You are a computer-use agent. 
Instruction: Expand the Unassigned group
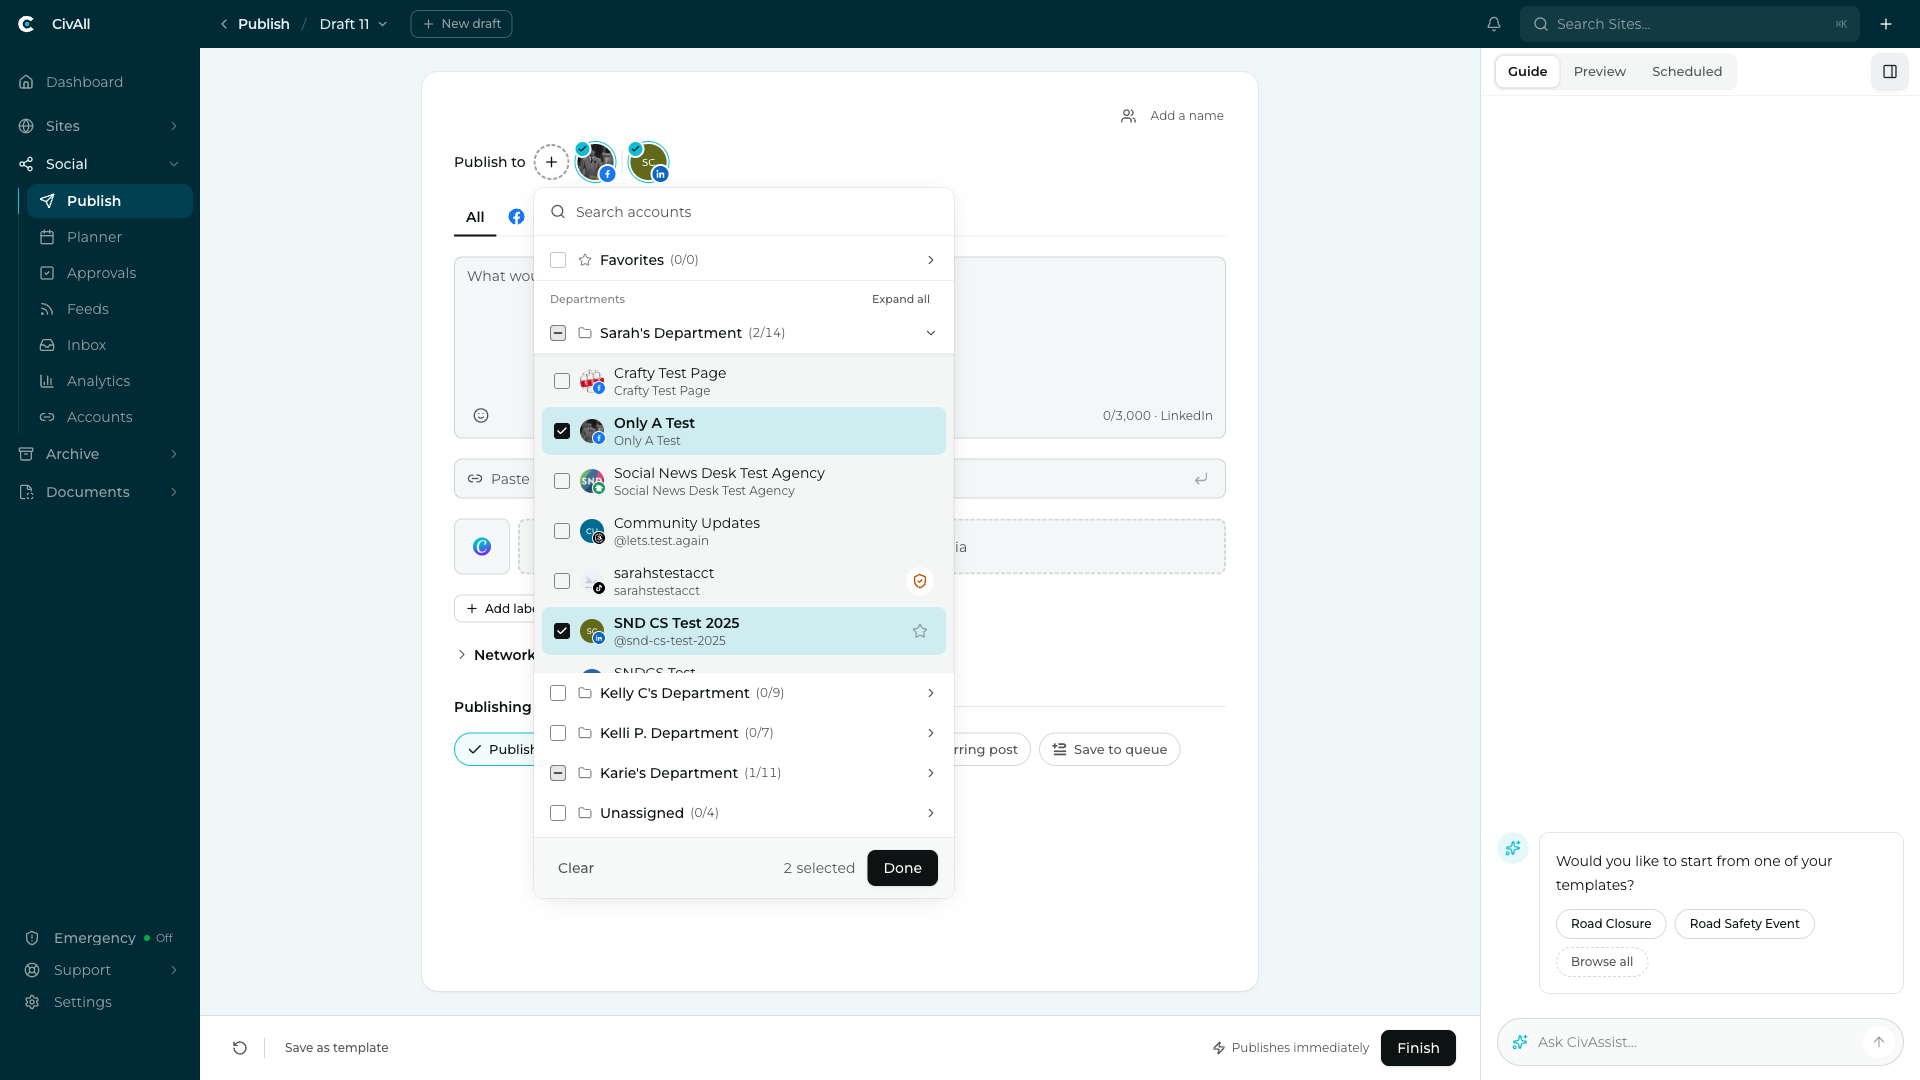click(x=931, y=813)
